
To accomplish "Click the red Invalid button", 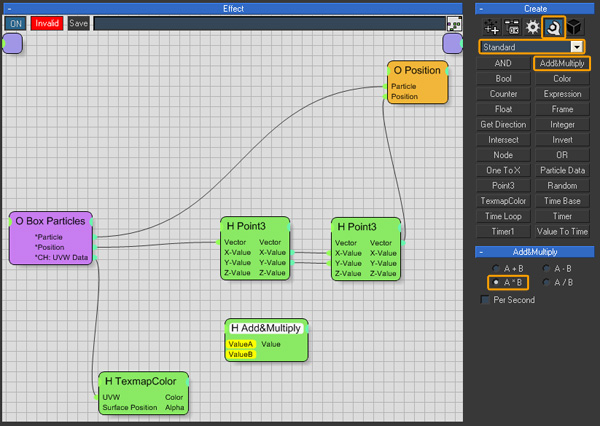I will coord(47,23).
